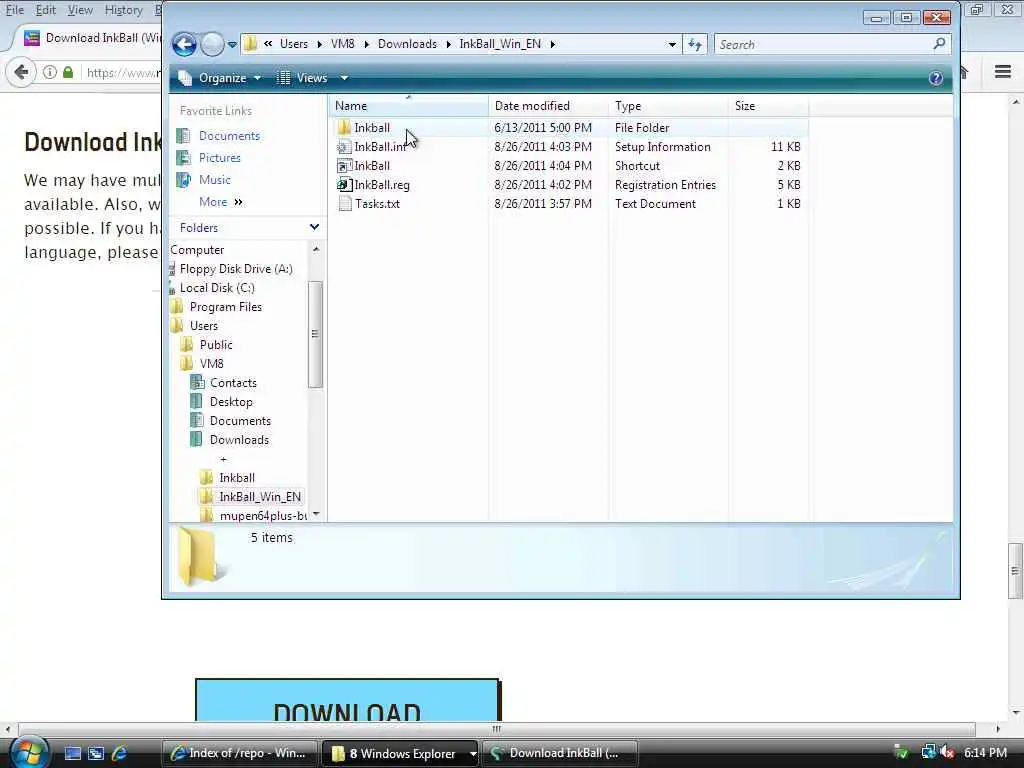Refresh the Explorer address bar
Viewport: 1024px width, 768px height.
(x=695, y=44)
